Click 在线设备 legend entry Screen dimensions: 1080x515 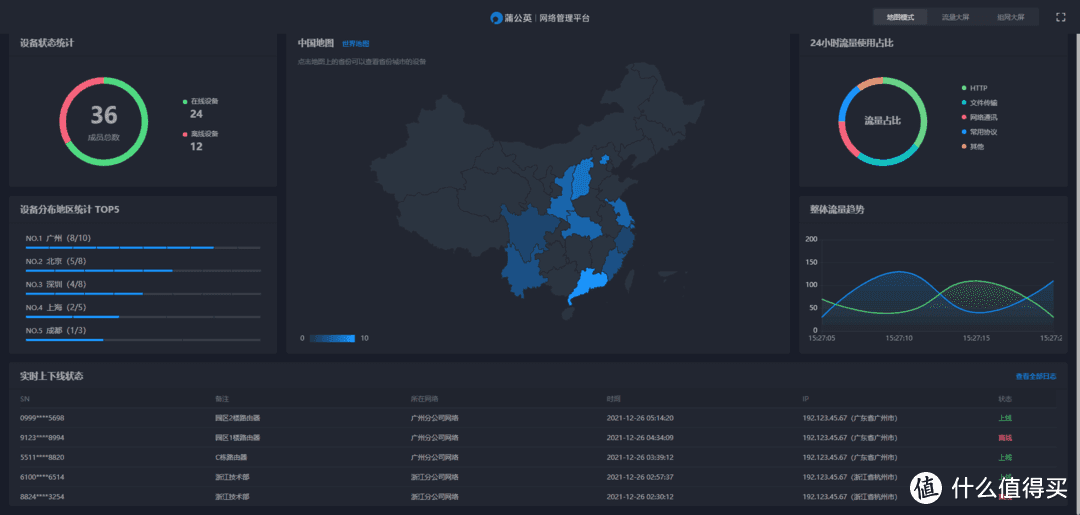tap(200, 101)
